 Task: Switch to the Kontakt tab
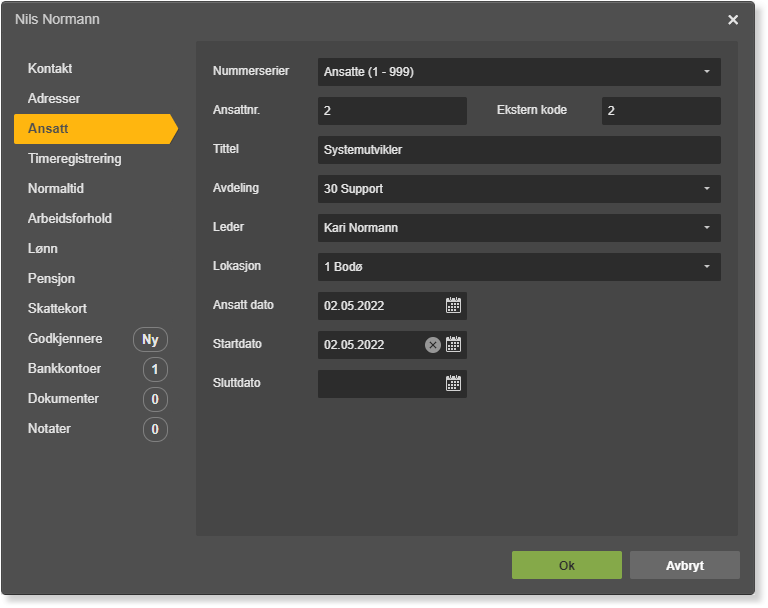click(x=50, y=68)
